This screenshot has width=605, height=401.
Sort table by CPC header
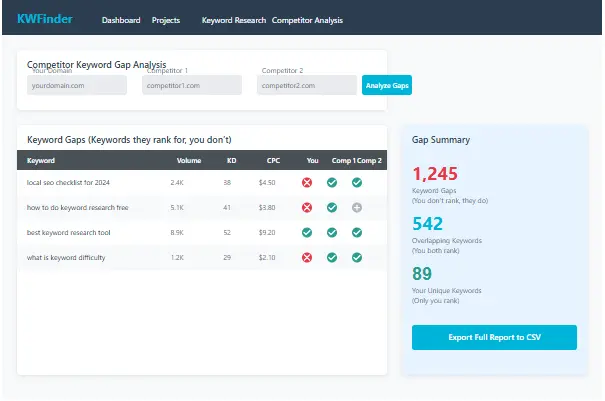pyautogui.click(x=273, y=161)
